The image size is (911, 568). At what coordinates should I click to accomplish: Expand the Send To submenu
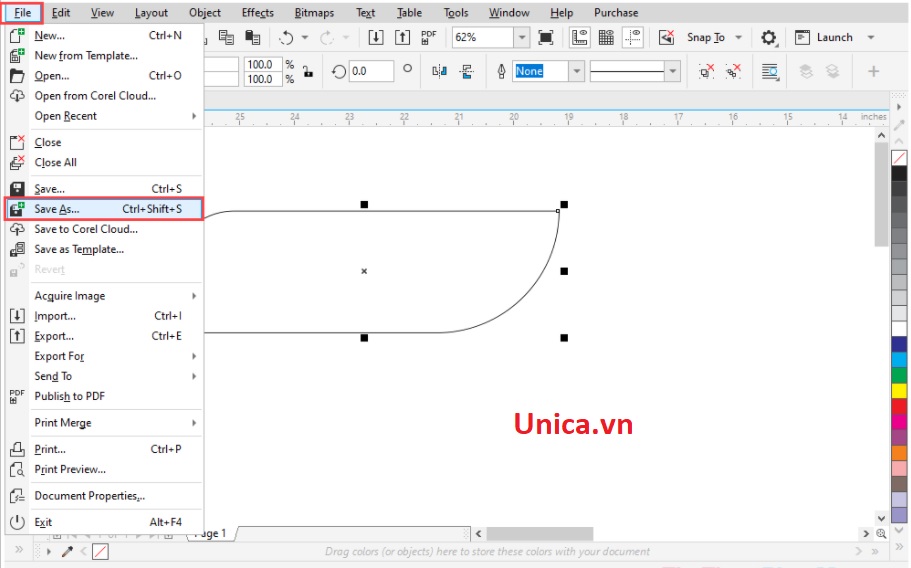194,376
